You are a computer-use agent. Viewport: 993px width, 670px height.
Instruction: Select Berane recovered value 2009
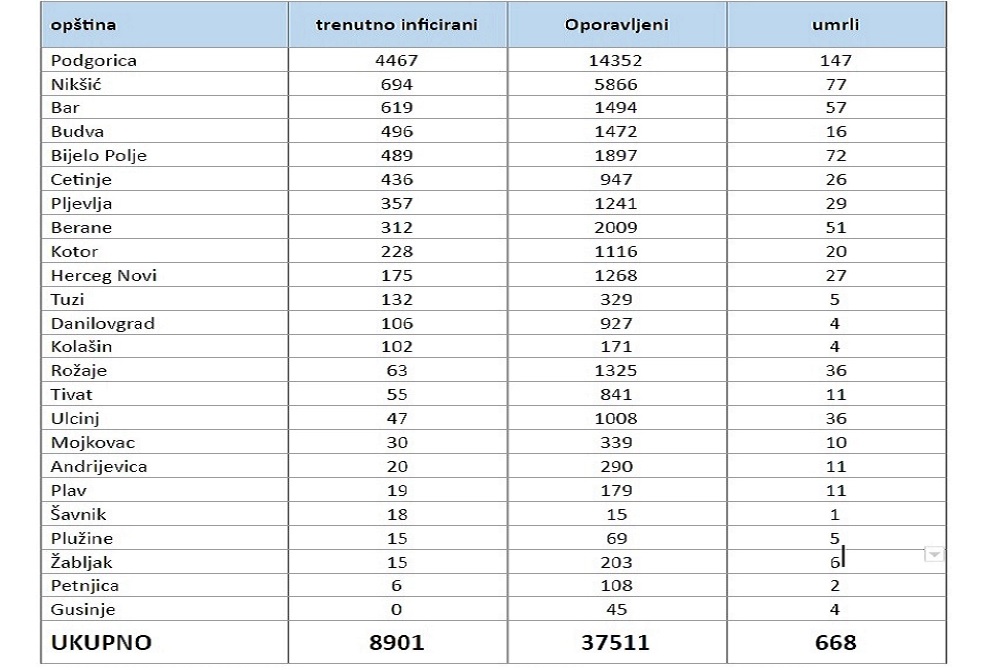pyautogui.click(x=616, y=228)
